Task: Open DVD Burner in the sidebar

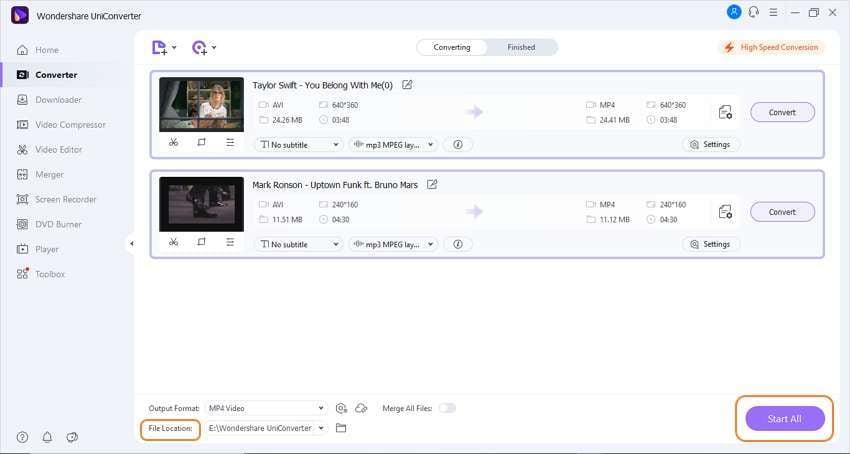Action: 49,225
